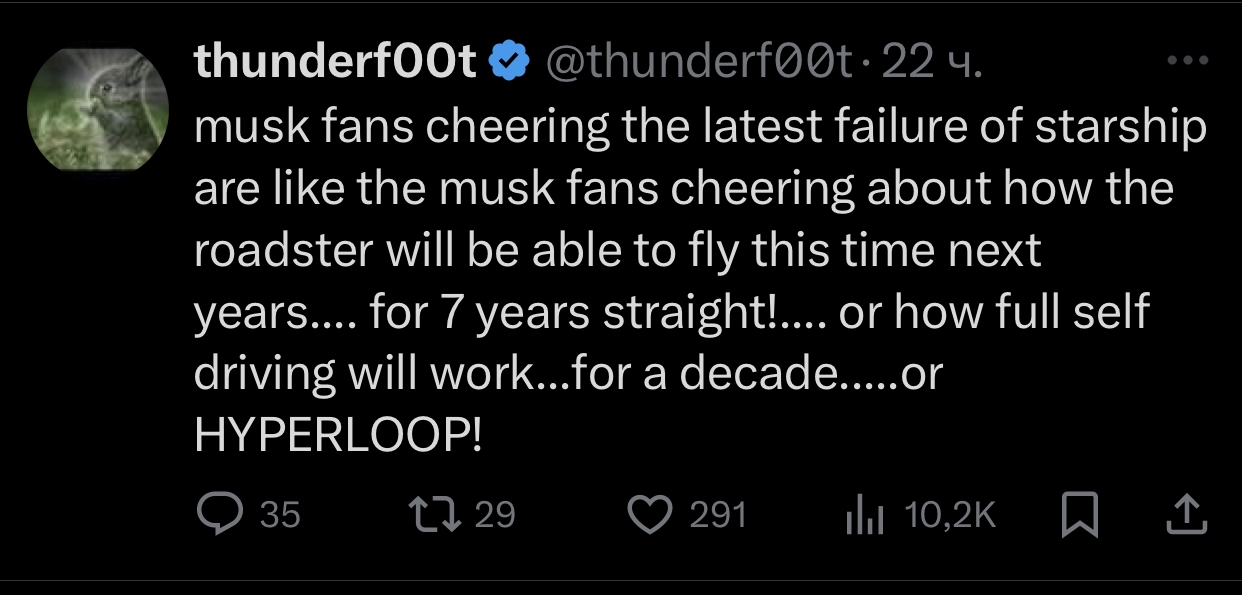
Task: Open the three-dot more options menu
Action: [1188, 62]
